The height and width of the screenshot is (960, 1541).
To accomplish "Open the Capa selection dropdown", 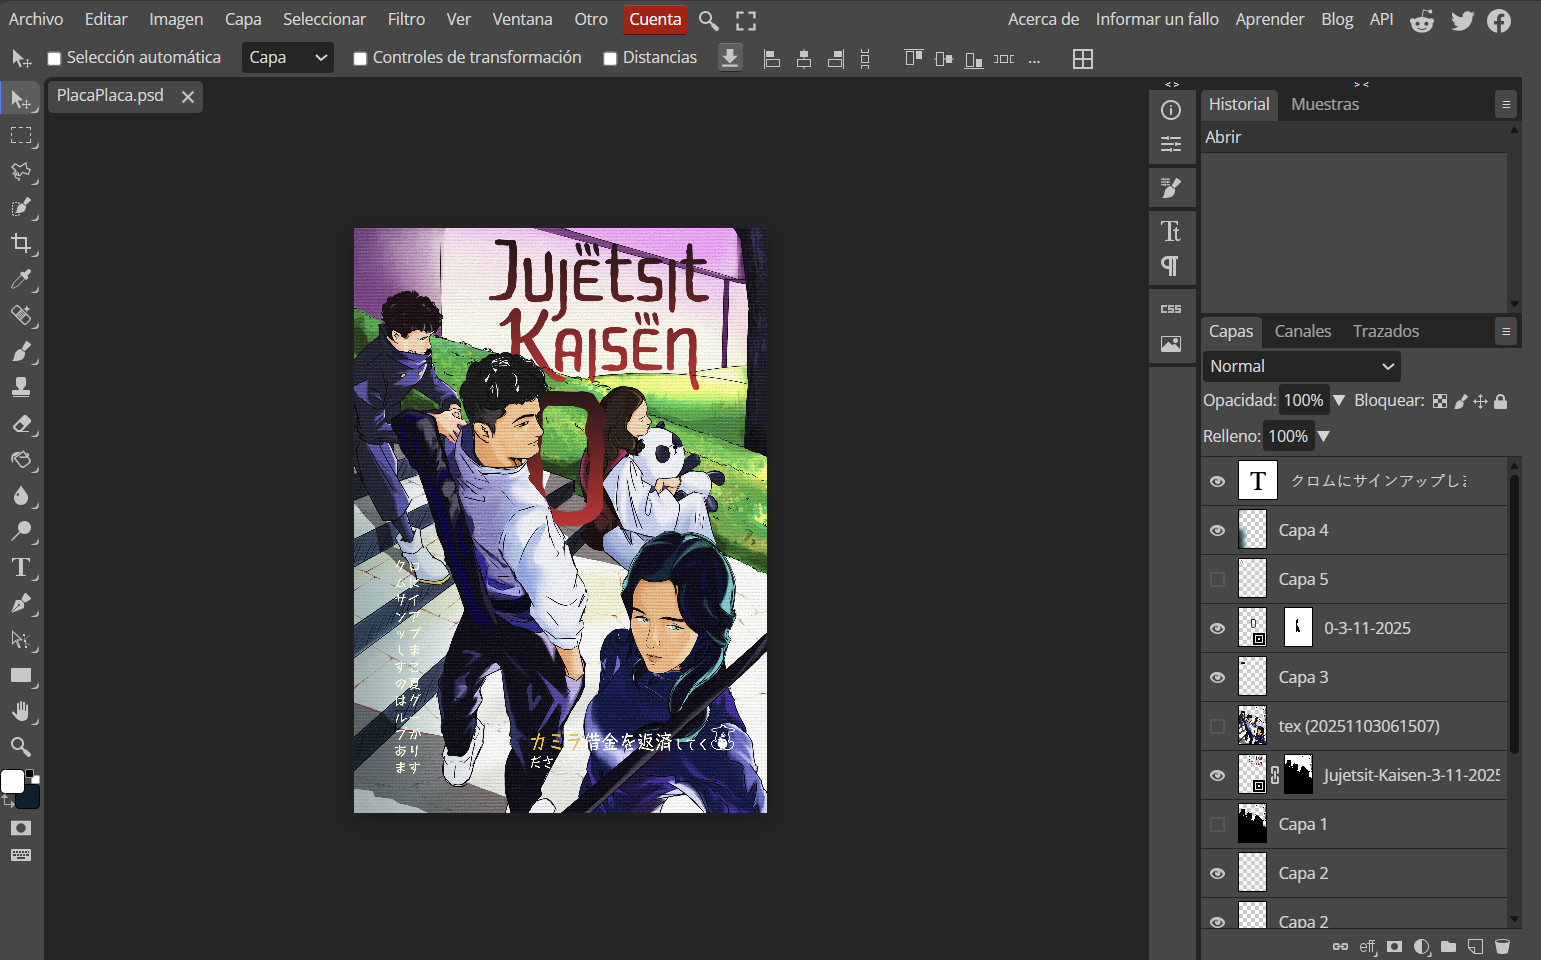I will click(287, 58).
